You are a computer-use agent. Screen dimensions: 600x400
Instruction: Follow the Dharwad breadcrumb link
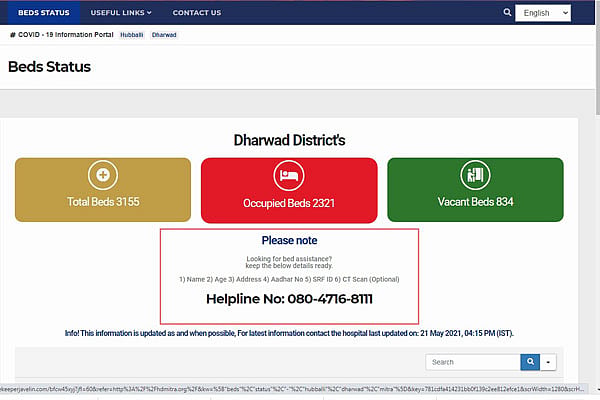164,35
